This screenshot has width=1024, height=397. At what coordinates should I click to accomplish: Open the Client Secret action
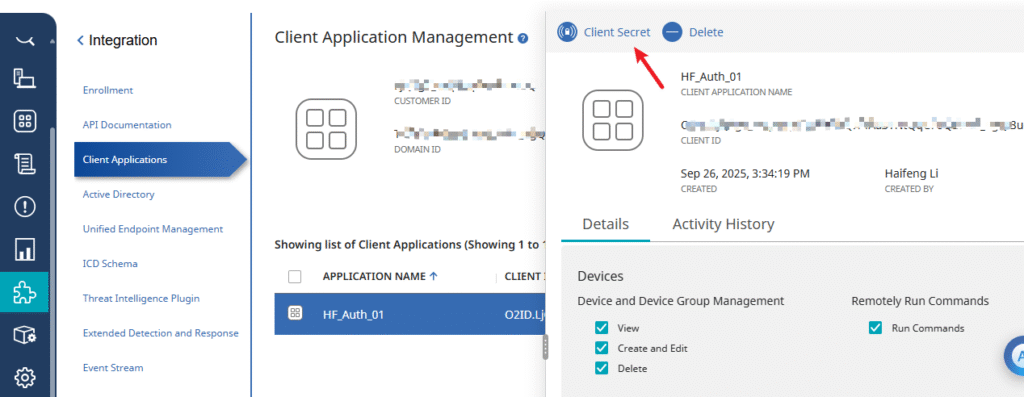tap(603, 32)
